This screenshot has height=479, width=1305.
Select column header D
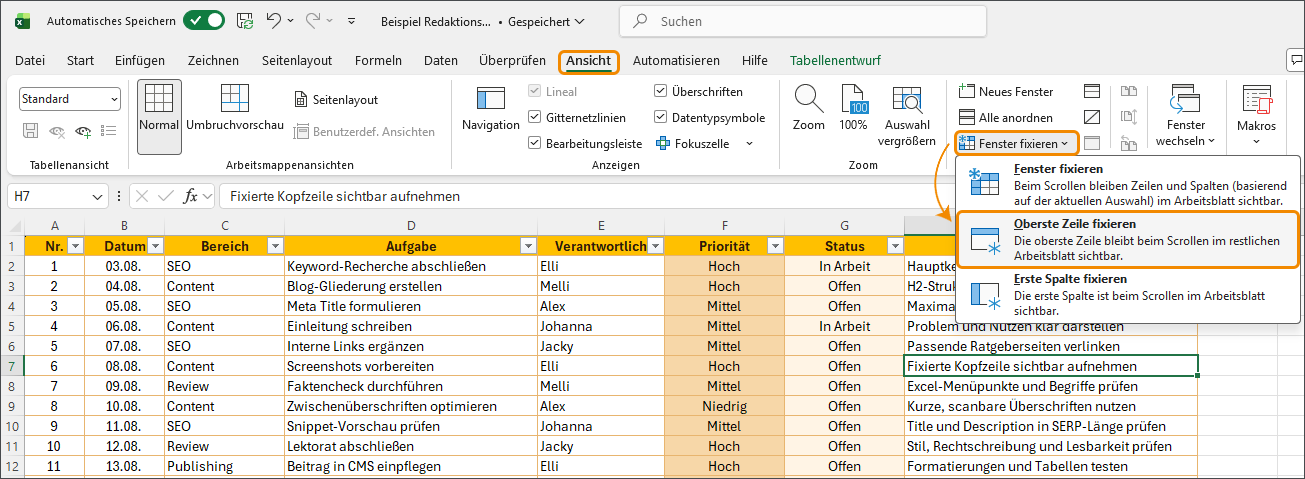click(x=411, y=226)
